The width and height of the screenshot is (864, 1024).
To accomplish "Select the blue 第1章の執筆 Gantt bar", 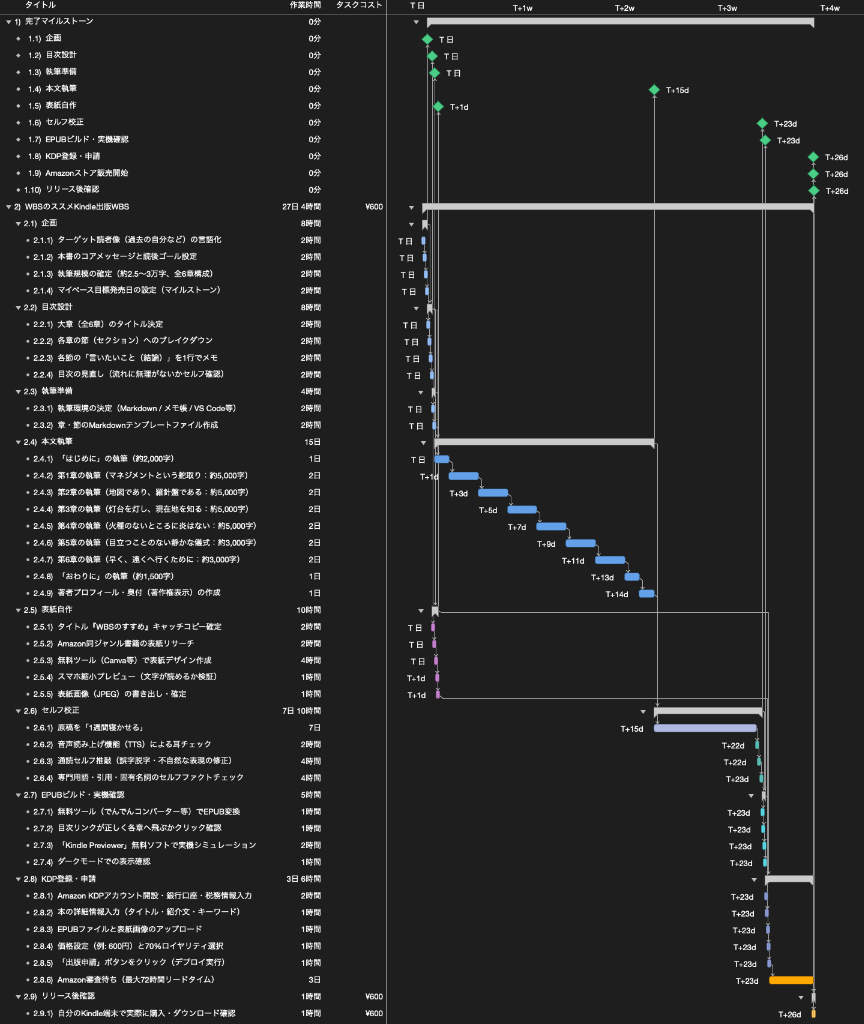I will click(464, 476).
